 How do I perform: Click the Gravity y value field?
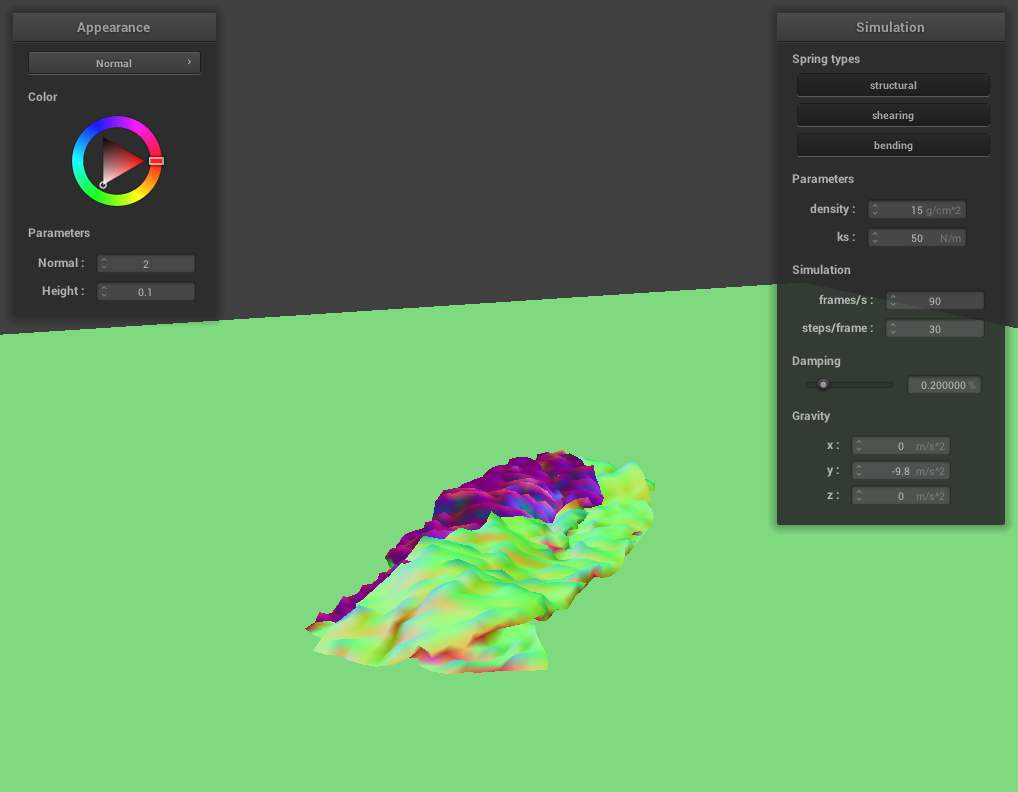tap(901, 471)
